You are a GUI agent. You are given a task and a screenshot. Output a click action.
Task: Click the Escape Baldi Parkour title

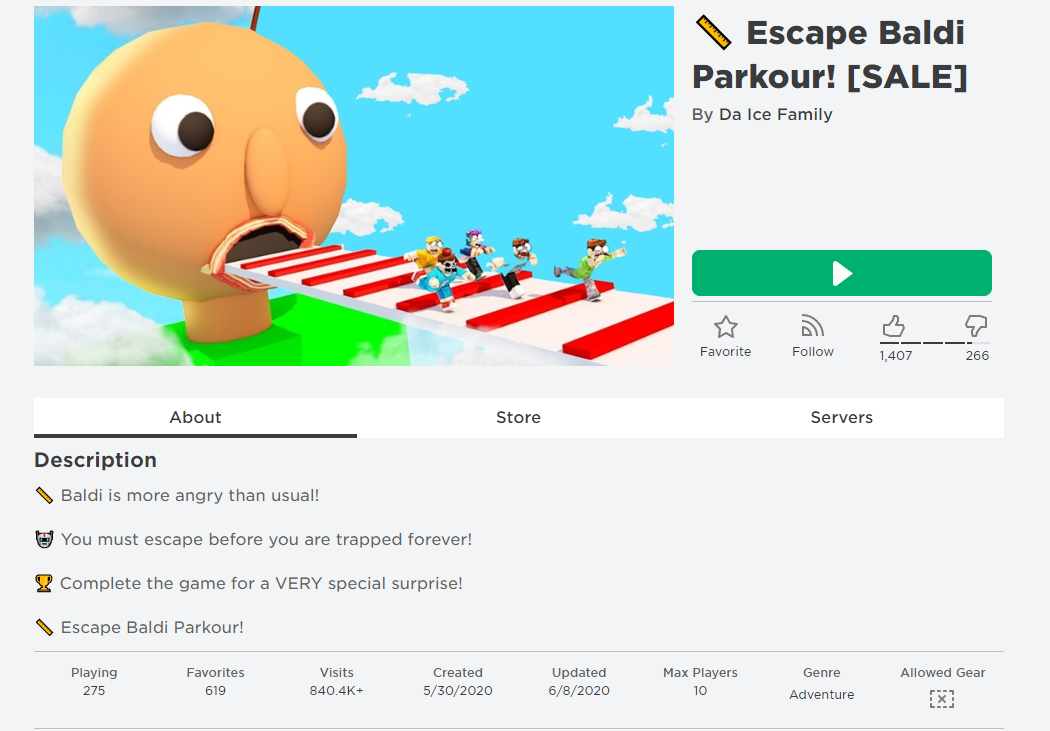coord(830,55)
